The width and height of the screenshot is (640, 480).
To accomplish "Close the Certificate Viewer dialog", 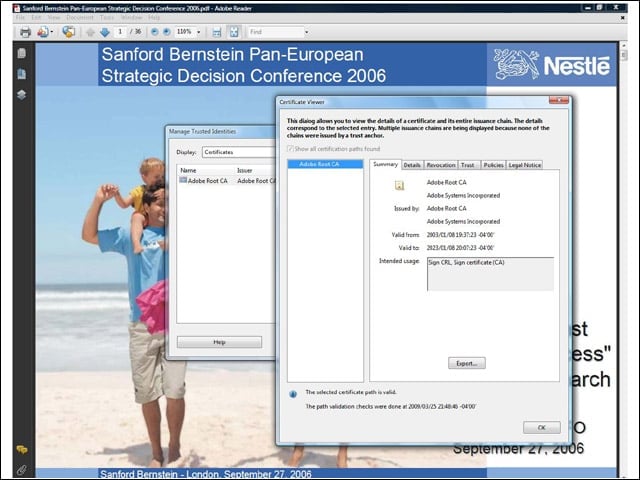I will tap(559, 100).
